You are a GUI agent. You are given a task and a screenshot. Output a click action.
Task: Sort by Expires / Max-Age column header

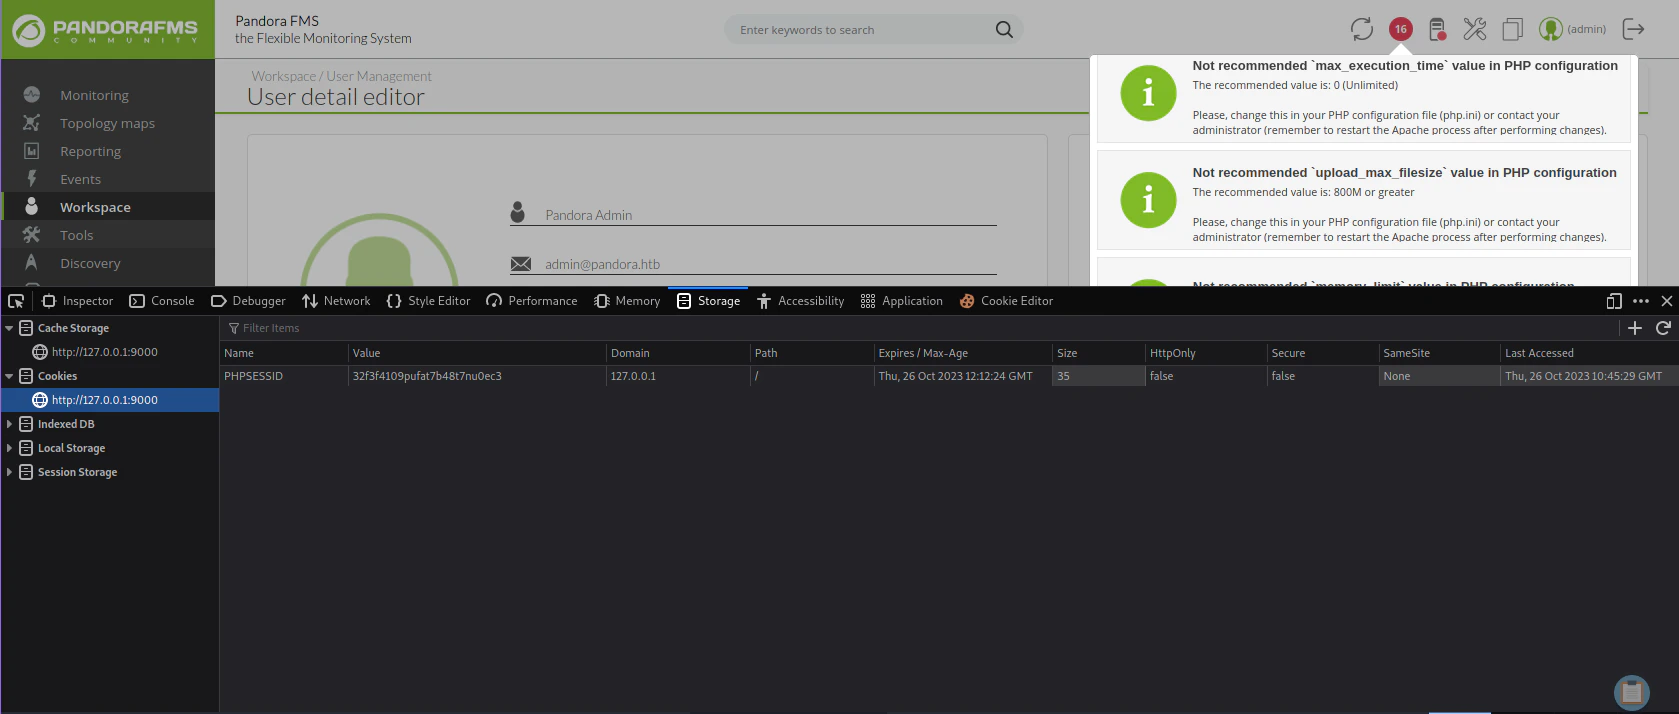[x=962, y=353]
